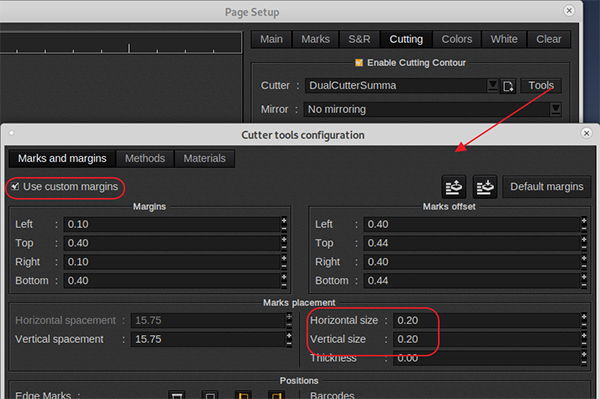Click the Positions section heading
The width and height of the screenshot is (600, 399).
tap(299, 381)
